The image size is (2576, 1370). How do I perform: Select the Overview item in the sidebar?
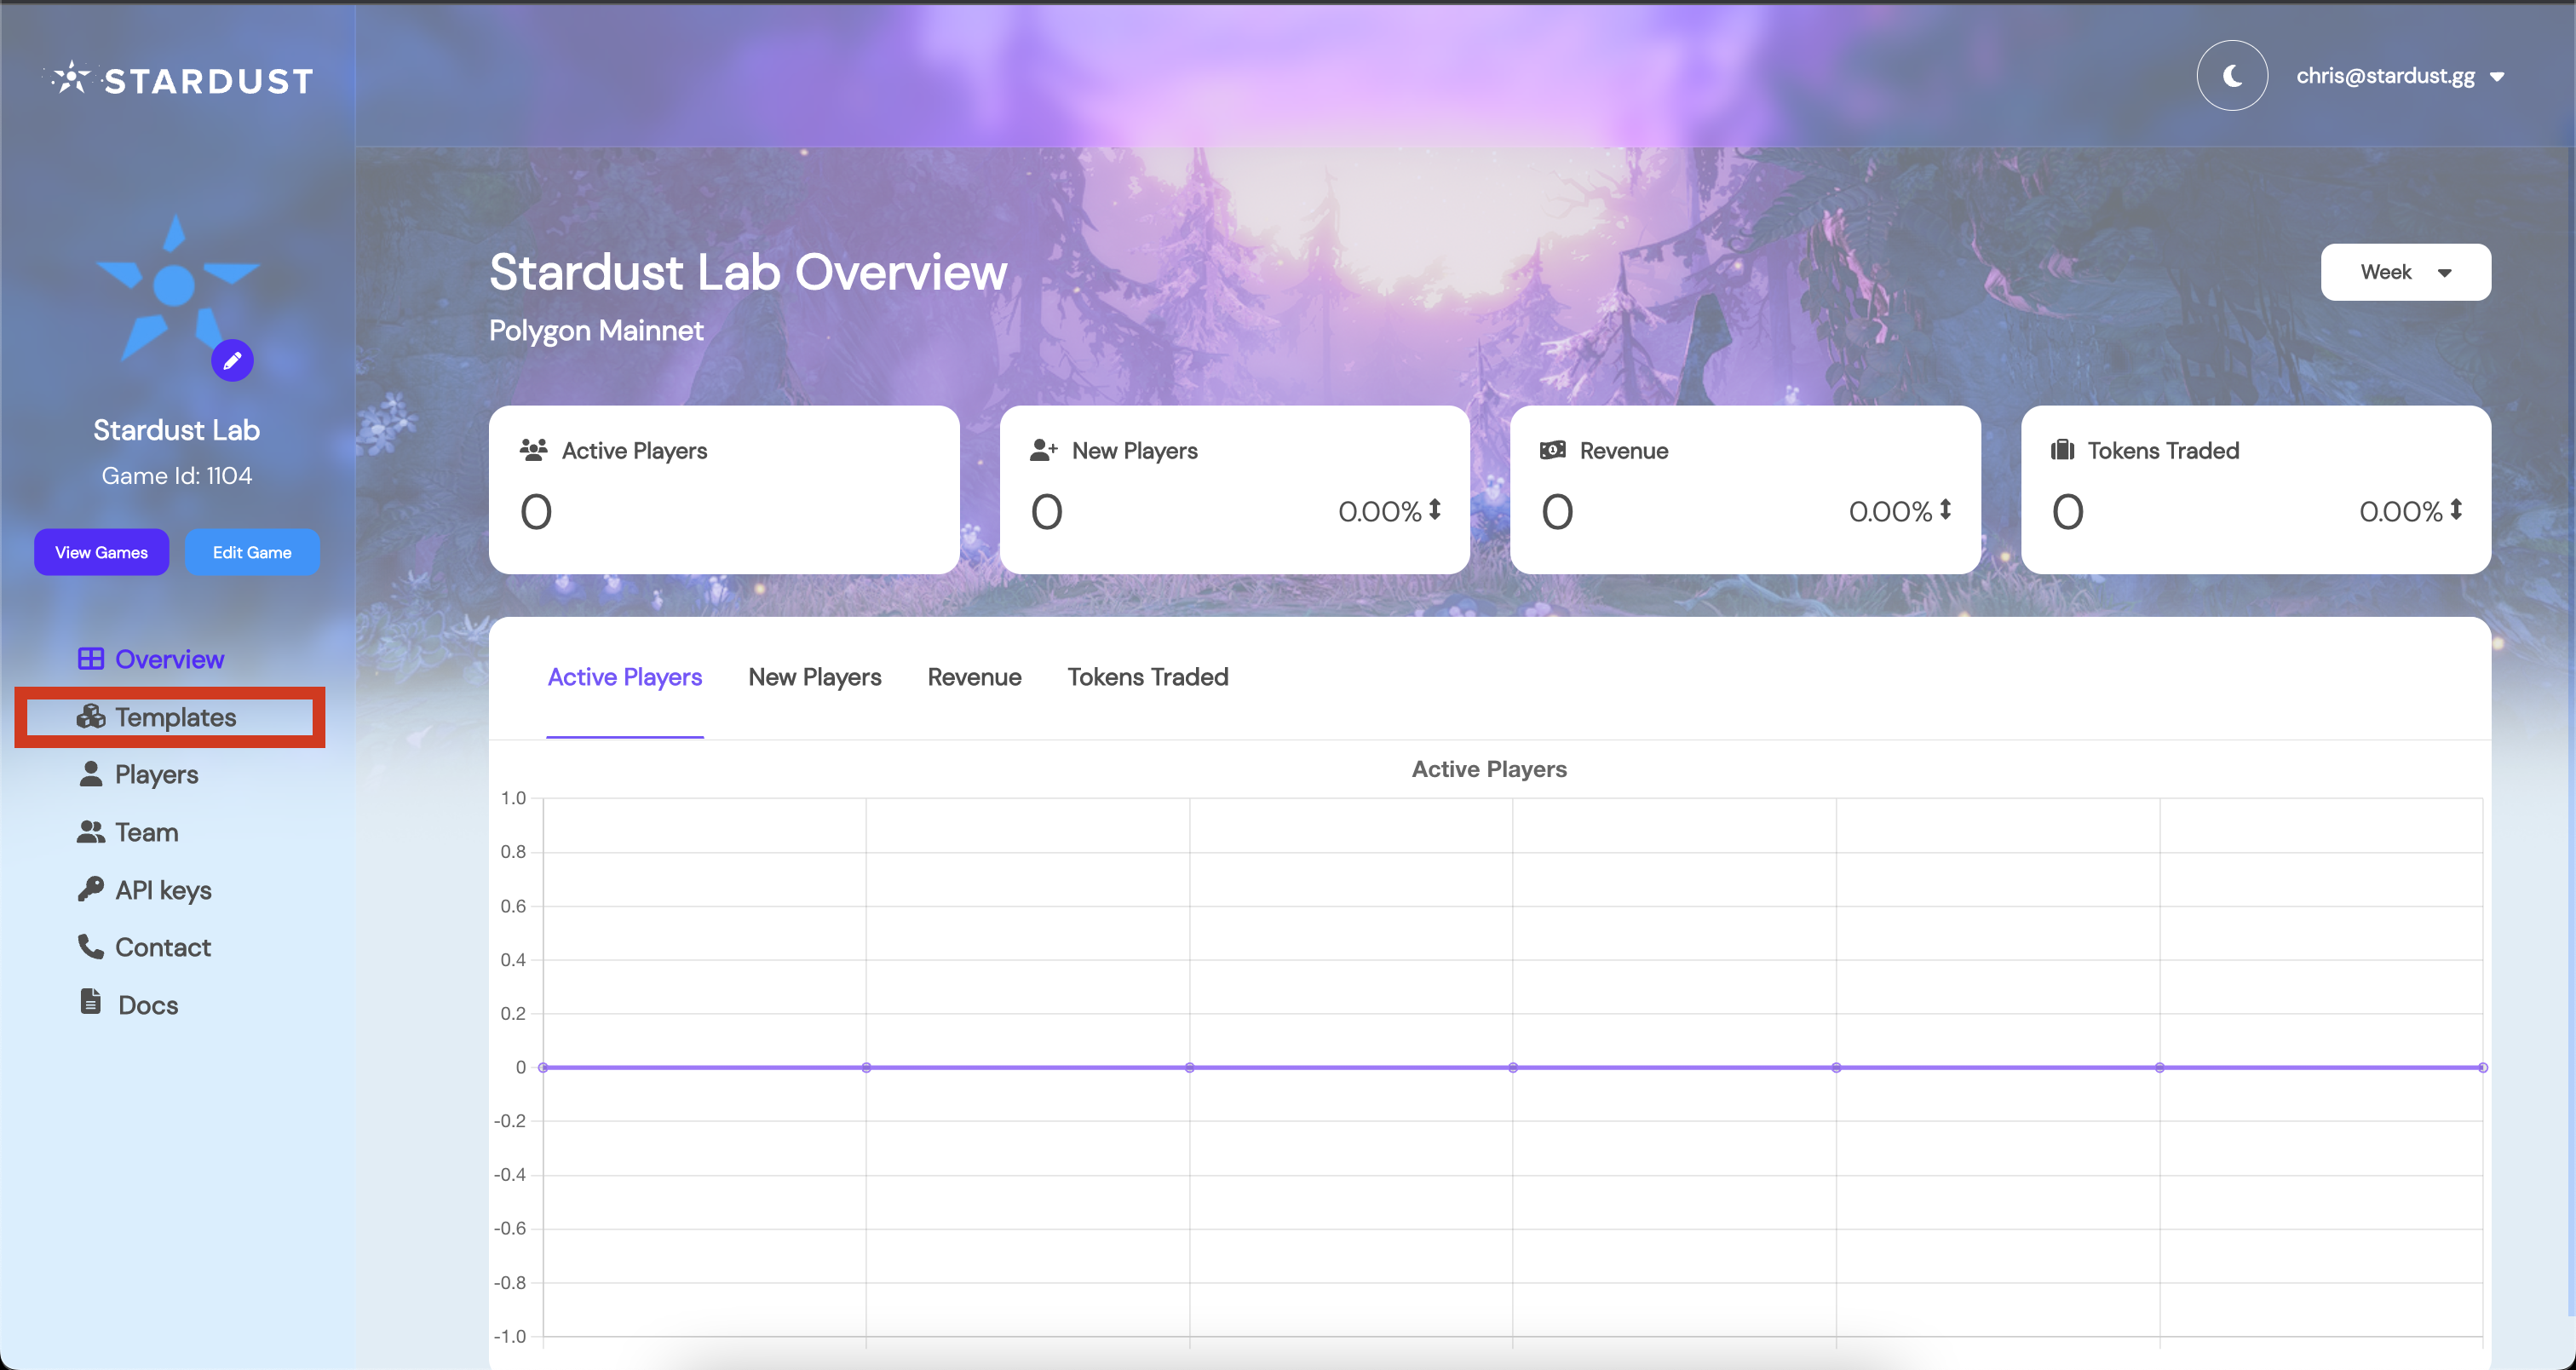169,658
